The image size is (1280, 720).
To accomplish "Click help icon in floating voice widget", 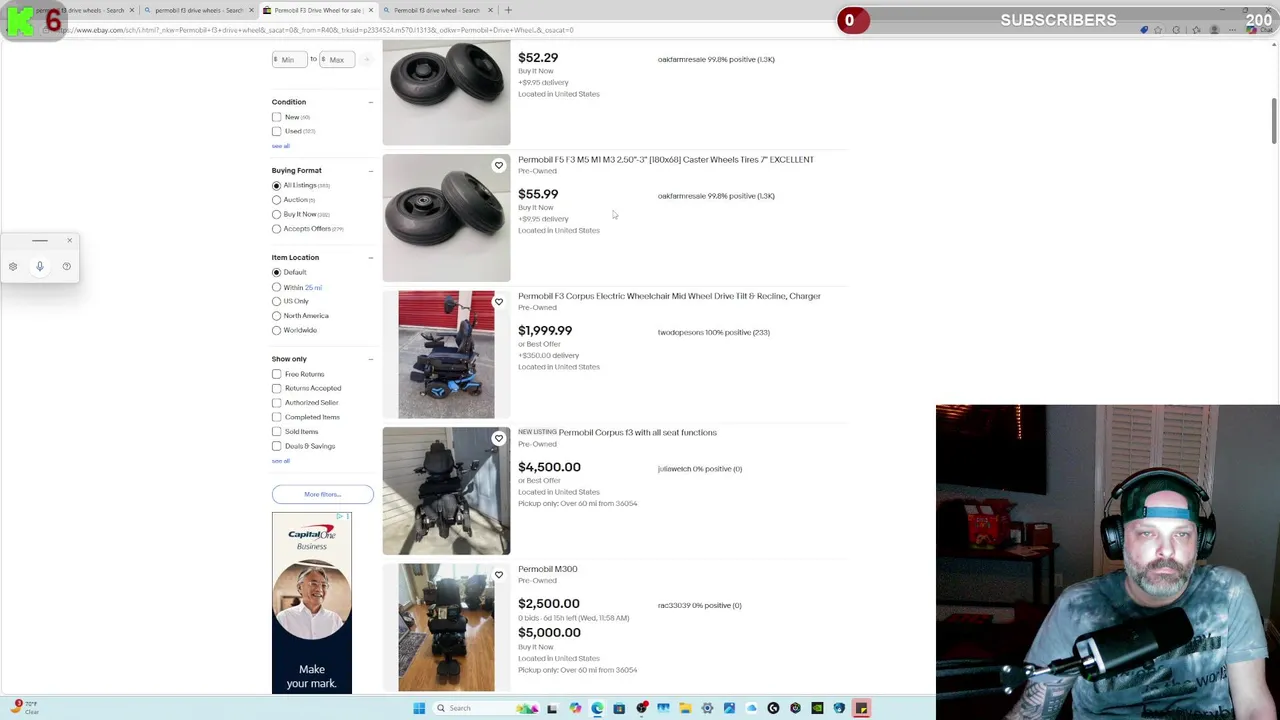I will [67, 266].
